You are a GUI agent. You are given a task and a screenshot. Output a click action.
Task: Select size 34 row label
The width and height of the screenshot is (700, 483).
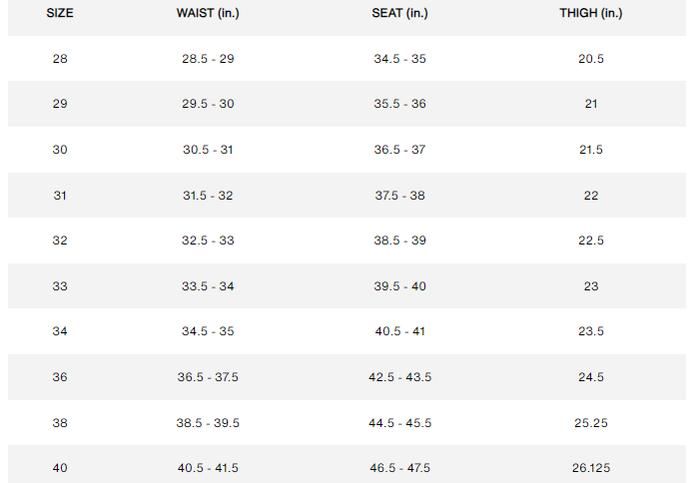pos(60,331)
